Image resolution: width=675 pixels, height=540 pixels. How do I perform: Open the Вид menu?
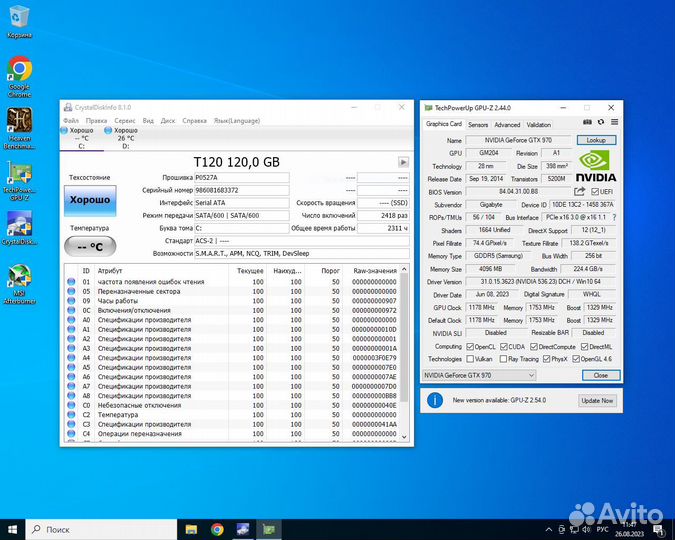148,121
